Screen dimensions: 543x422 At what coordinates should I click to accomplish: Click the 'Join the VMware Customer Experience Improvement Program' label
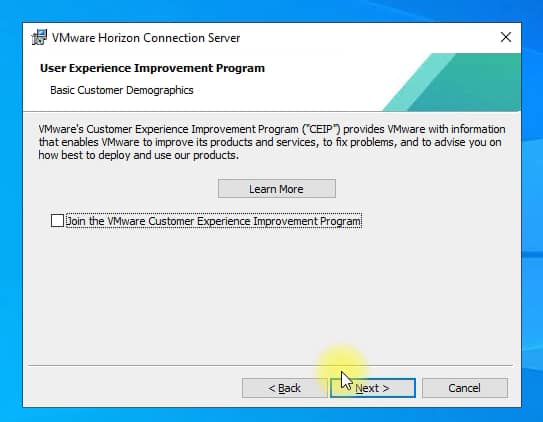pos(213,221)
